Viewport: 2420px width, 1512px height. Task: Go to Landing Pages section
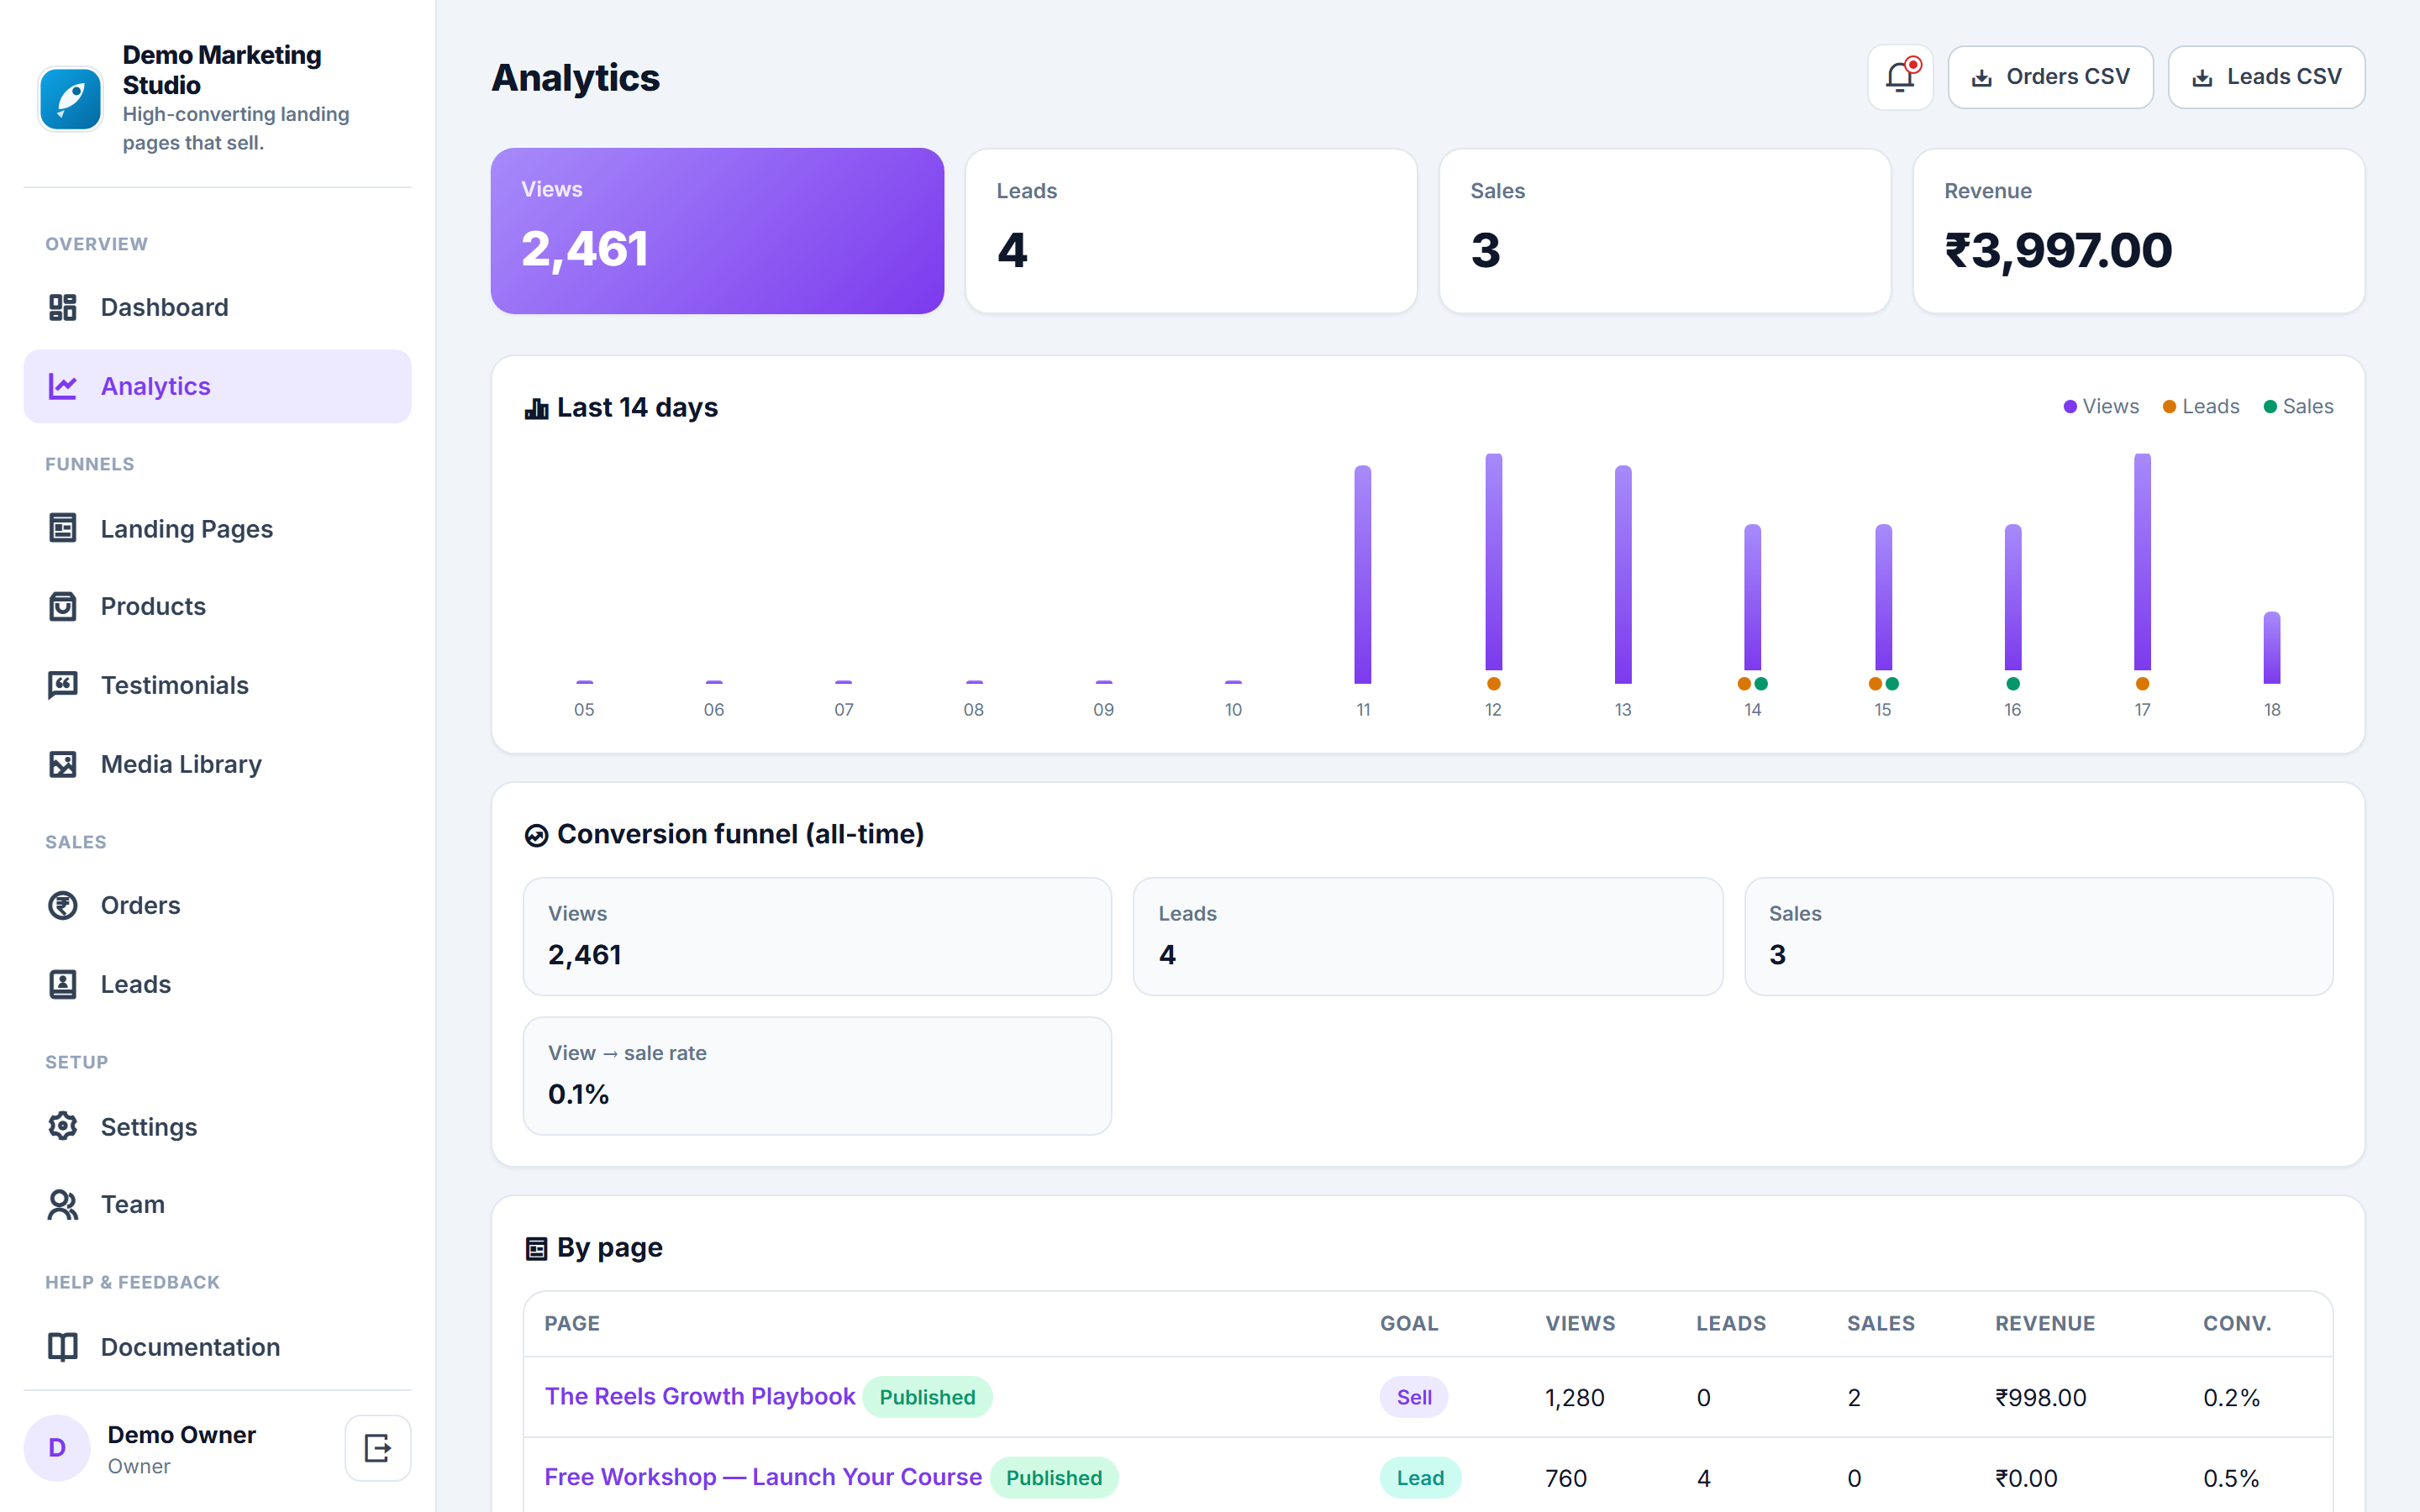[x=218, y=528]
